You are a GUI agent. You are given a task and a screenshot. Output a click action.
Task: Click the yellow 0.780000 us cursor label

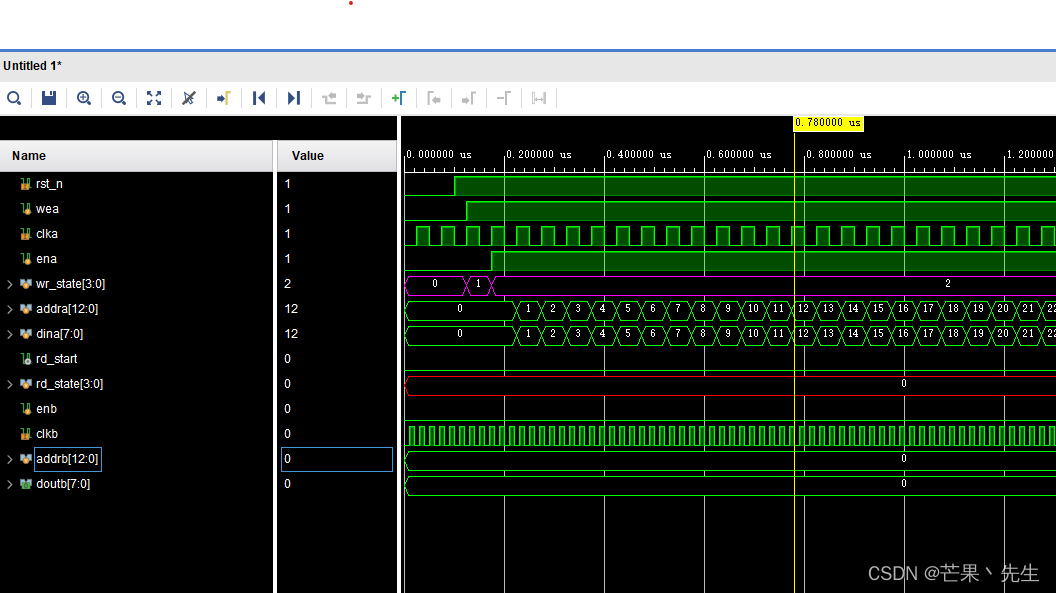point(828,123)
